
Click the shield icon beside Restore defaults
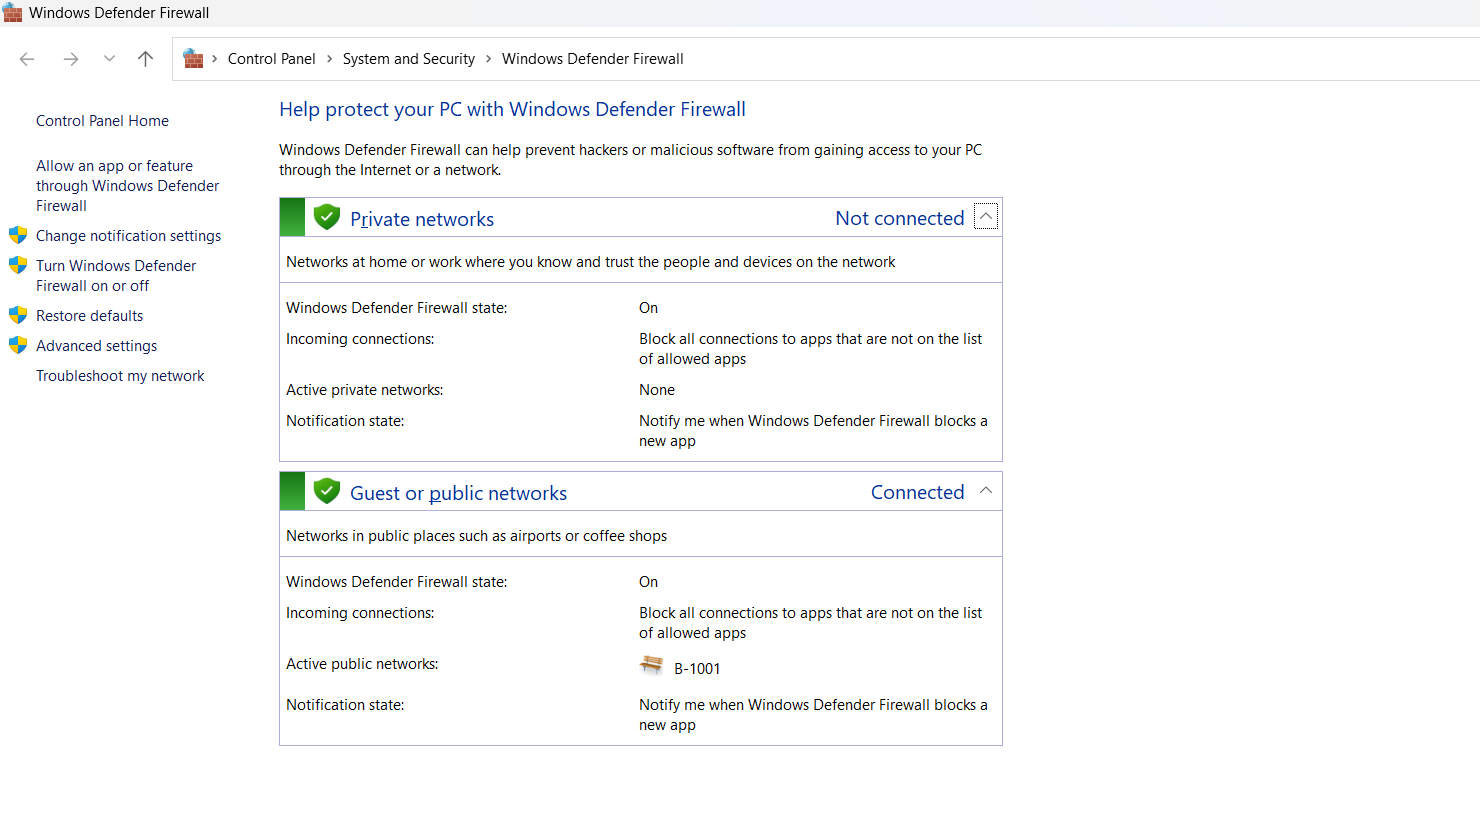(18, 316)
